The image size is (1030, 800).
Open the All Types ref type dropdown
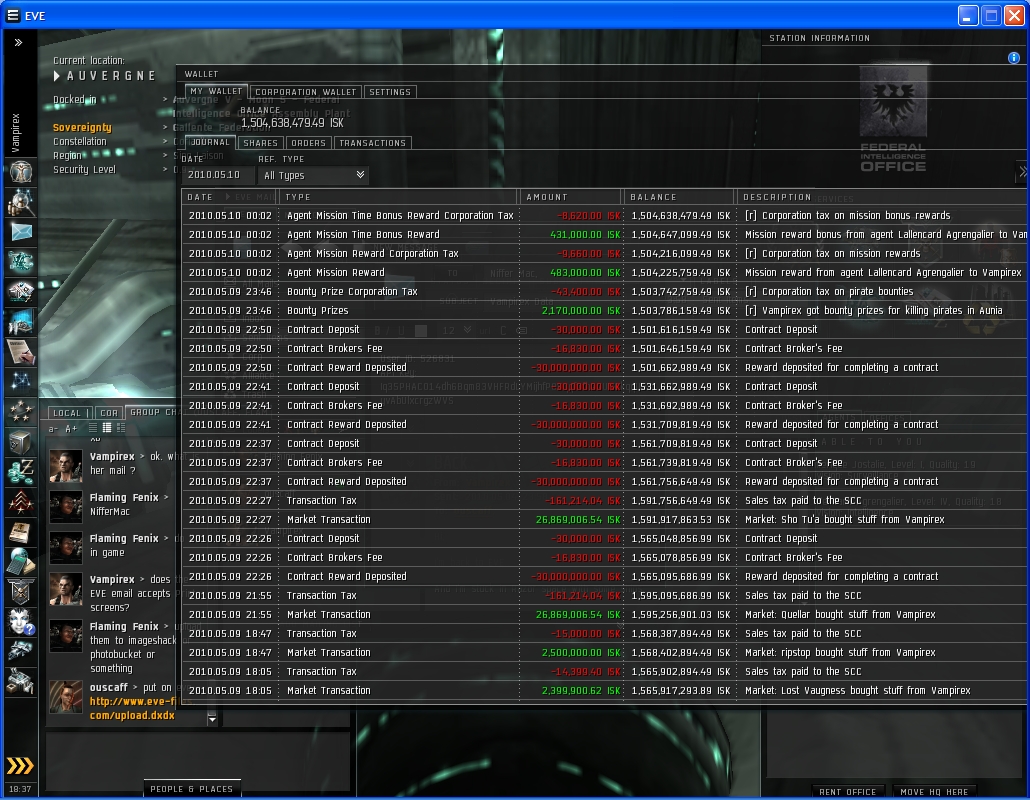click(x=314, y=175)
